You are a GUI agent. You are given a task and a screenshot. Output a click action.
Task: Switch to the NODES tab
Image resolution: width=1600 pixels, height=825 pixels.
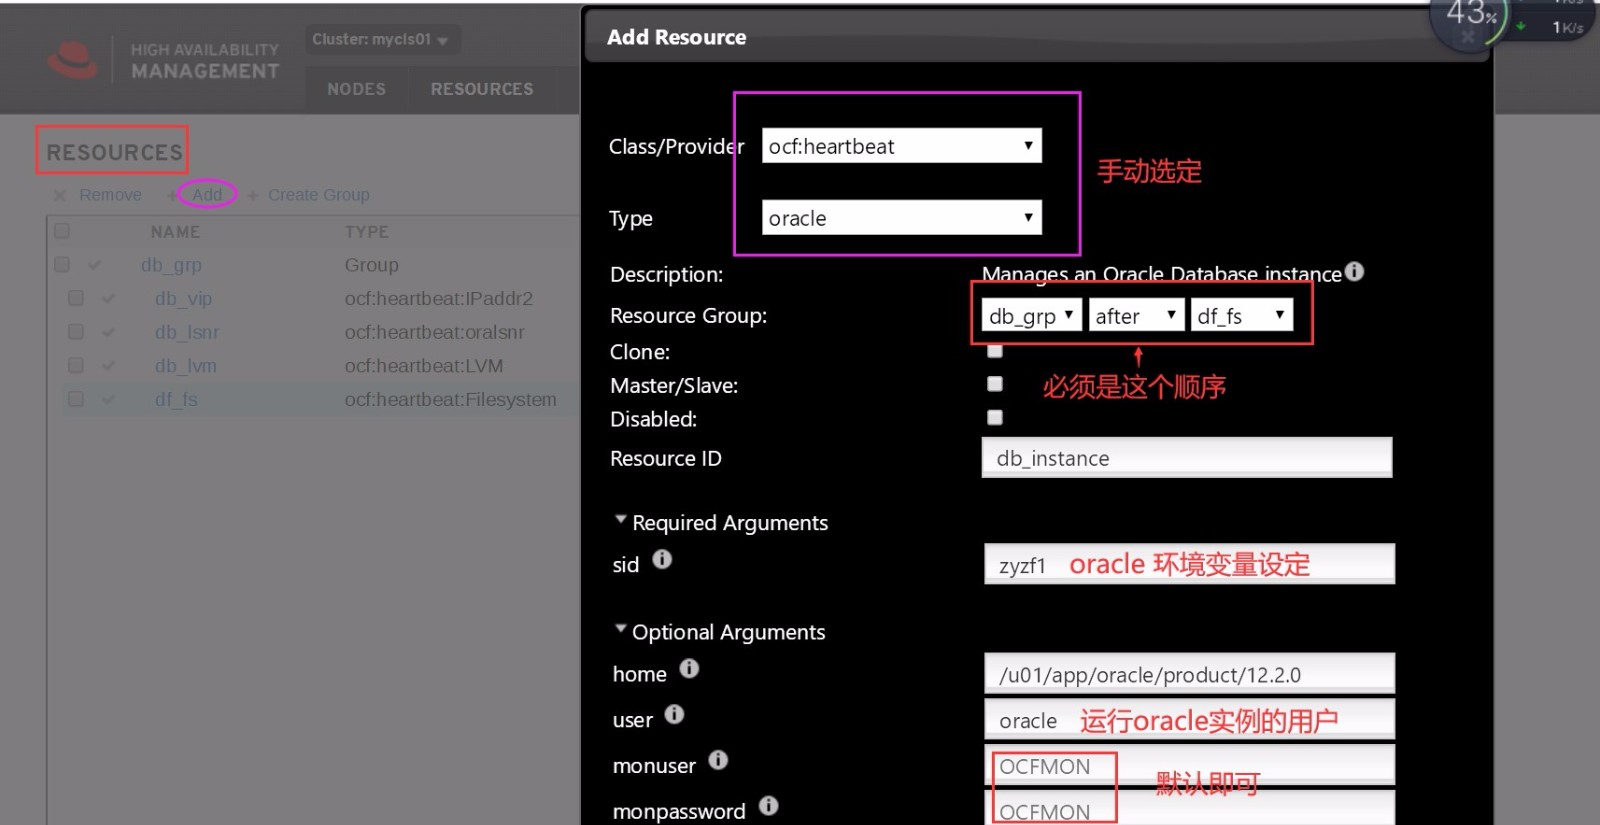tap(356, 89)
